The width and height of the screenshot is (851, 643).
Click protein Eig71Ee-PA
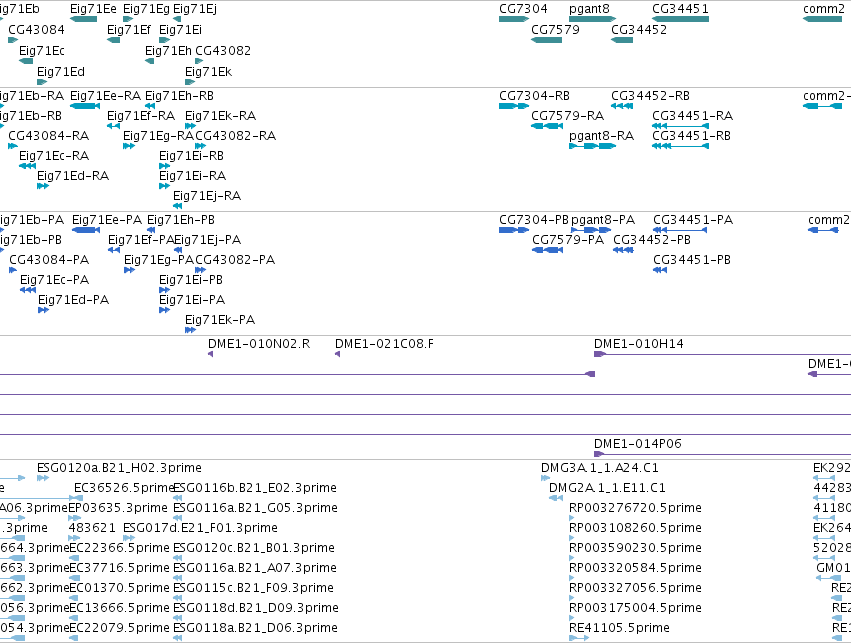pyautogui.click(x=107, y=220)
